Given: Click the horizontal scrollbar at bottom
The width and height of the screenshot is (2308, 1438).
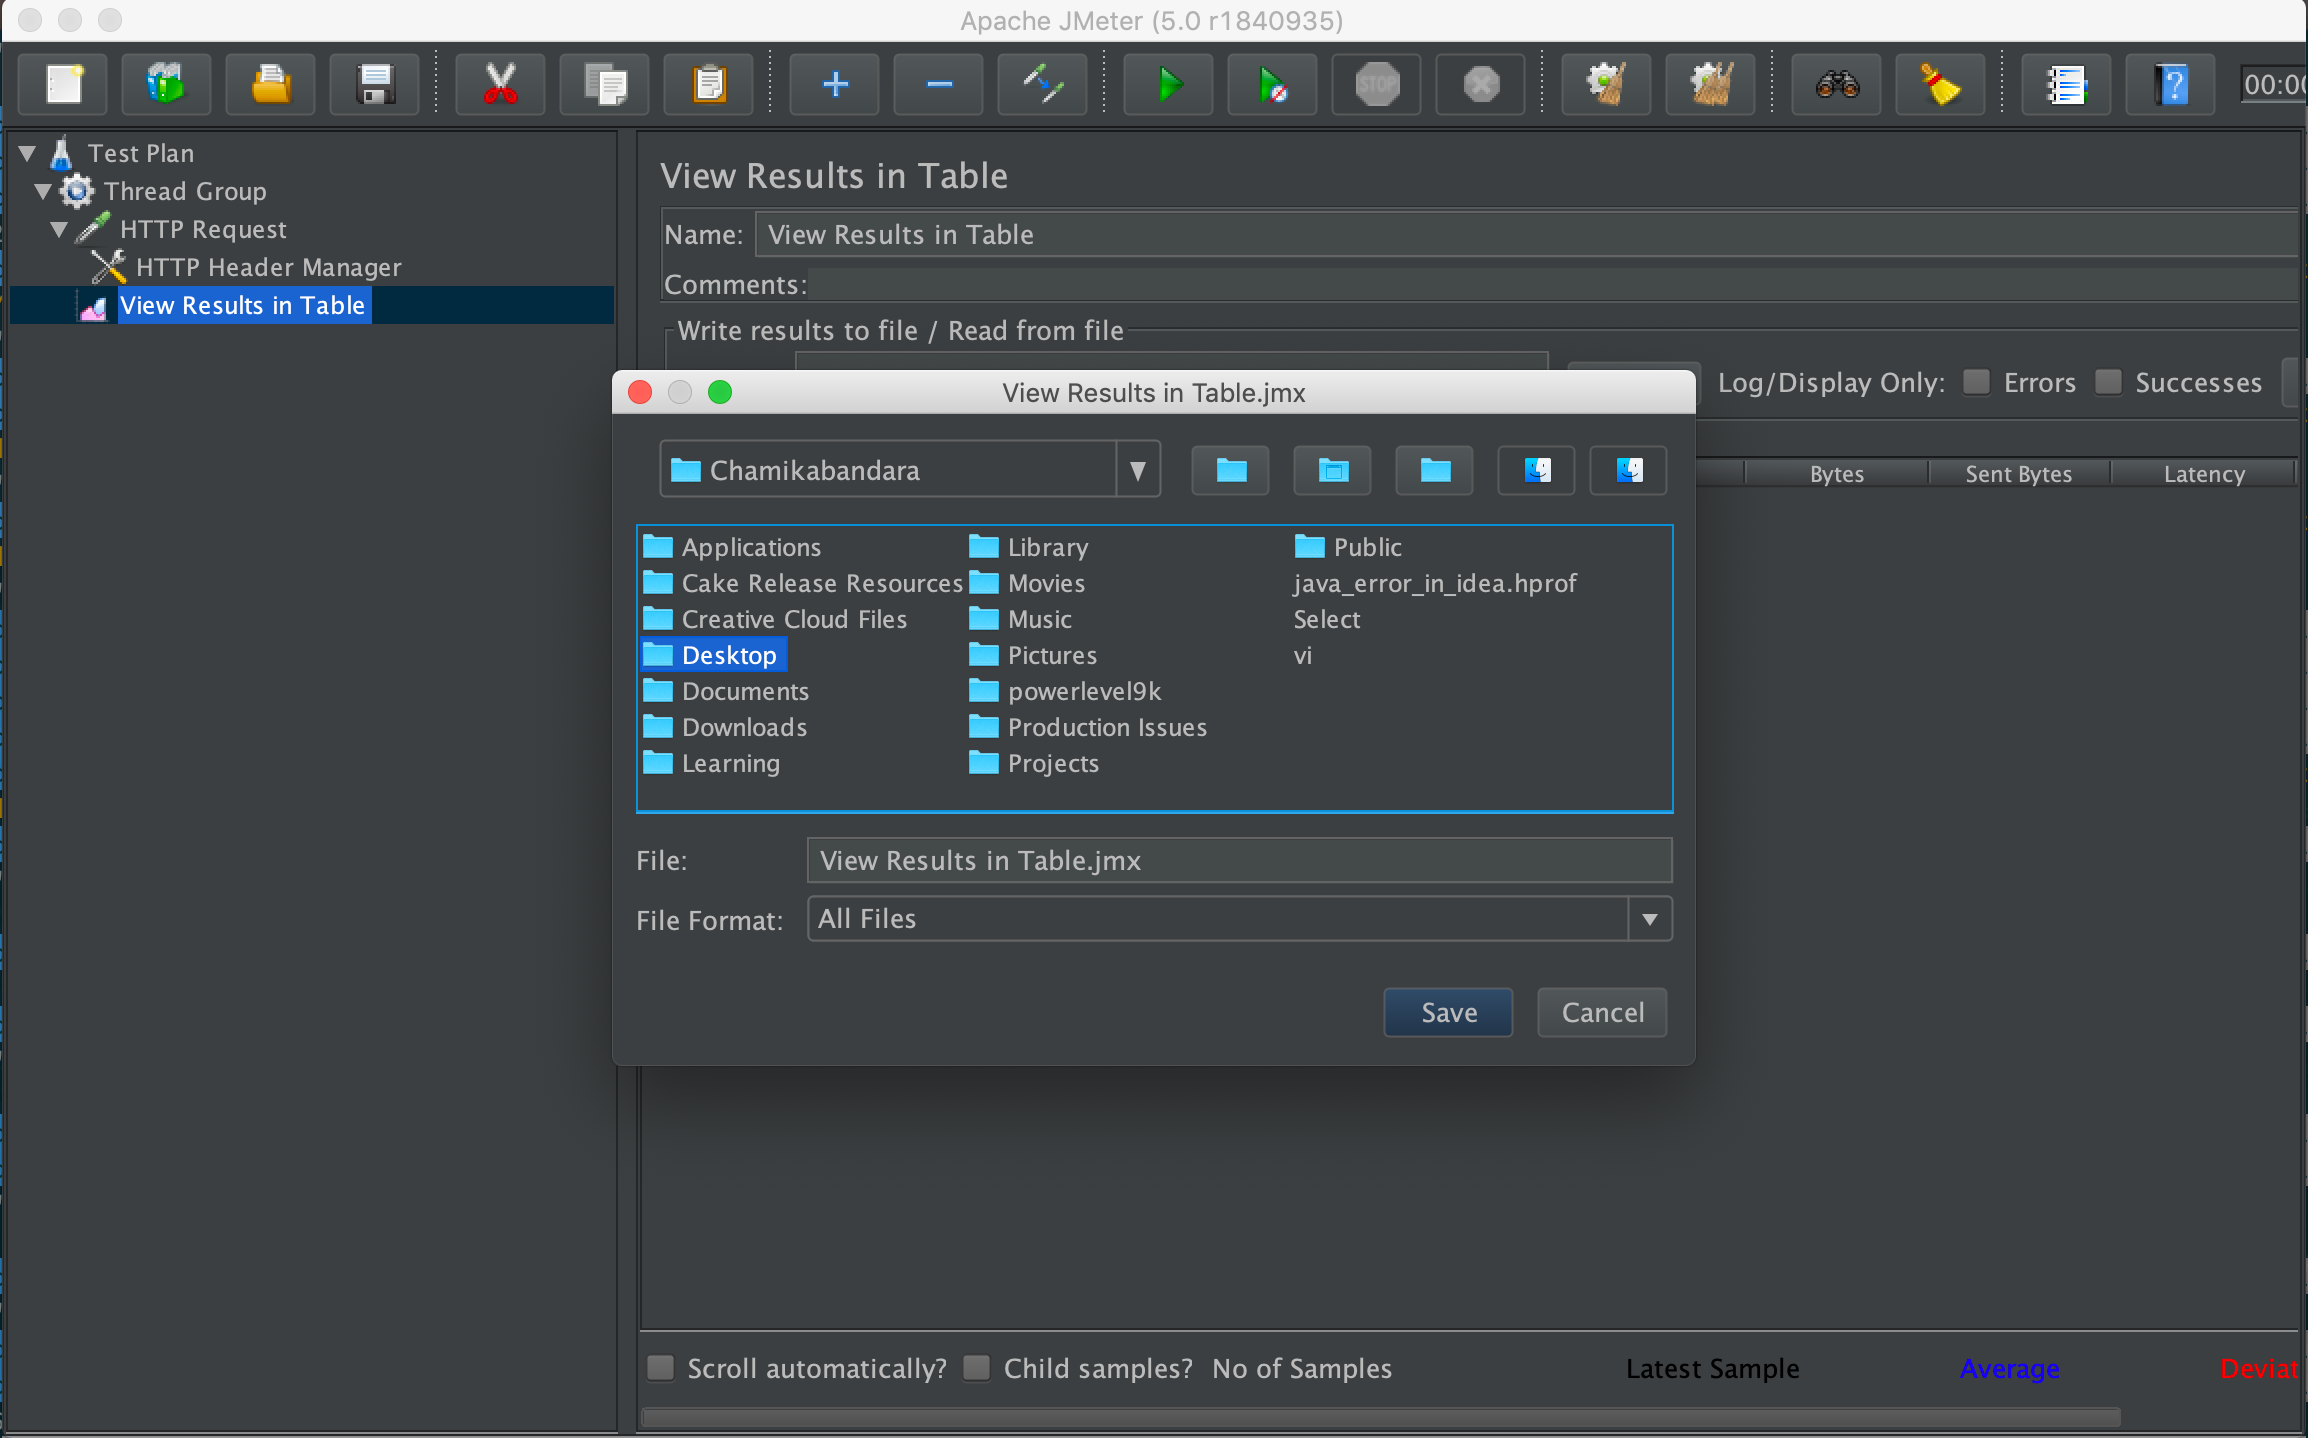Looking at the screenshot, I should (1380, 1417).
